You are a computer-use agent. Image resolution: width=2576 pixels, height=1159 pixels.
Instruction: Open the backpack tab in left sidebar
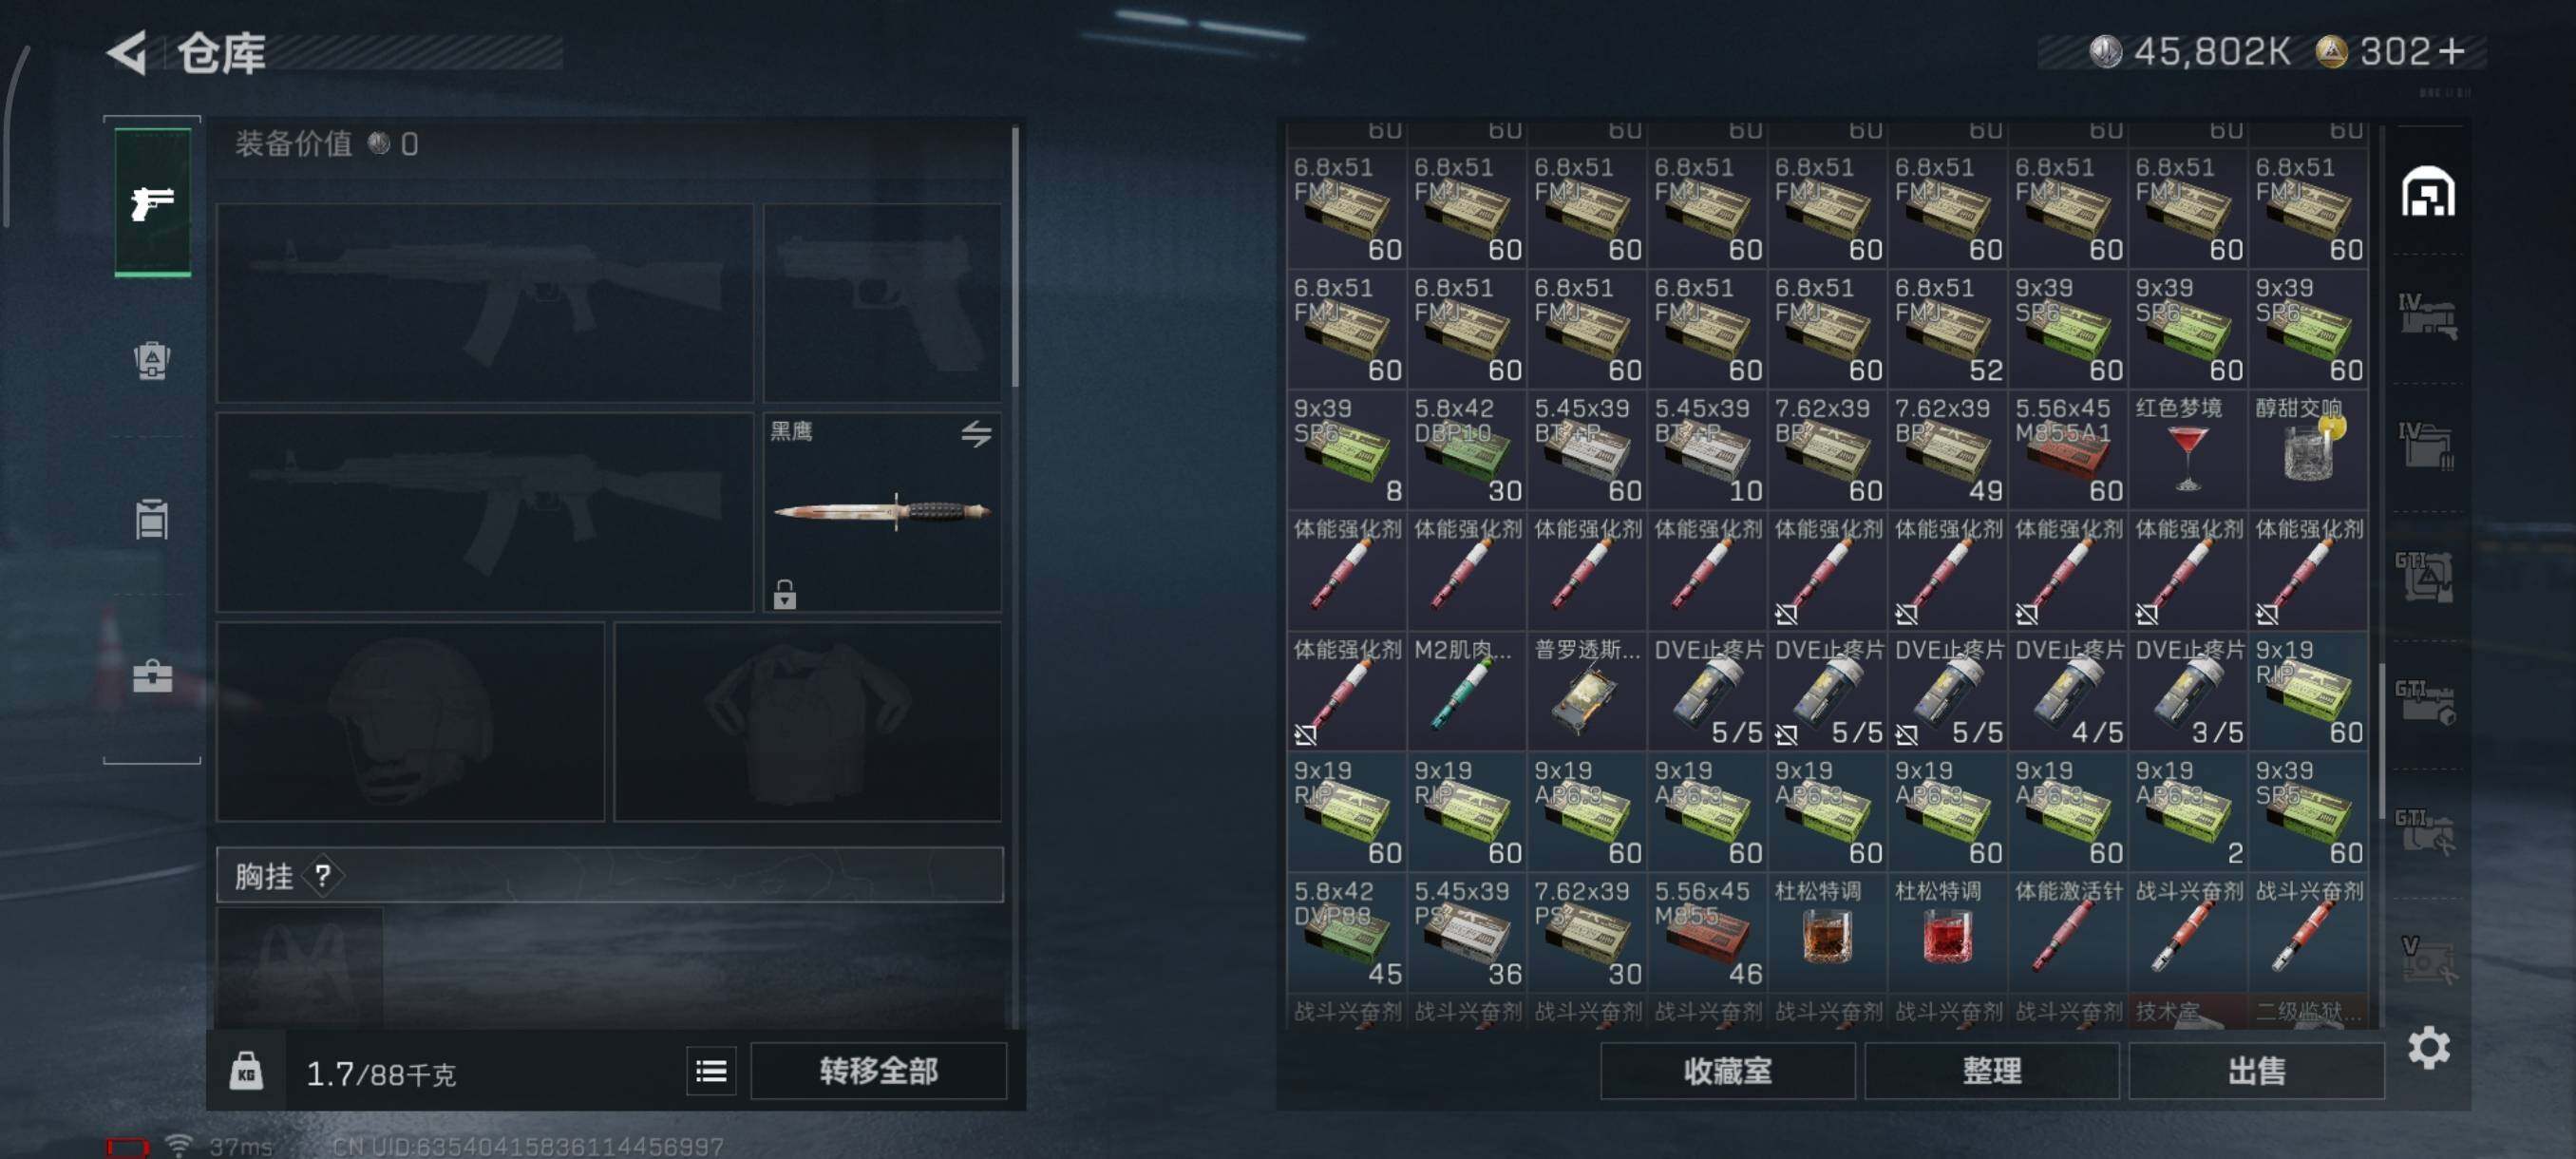point(152,361)
